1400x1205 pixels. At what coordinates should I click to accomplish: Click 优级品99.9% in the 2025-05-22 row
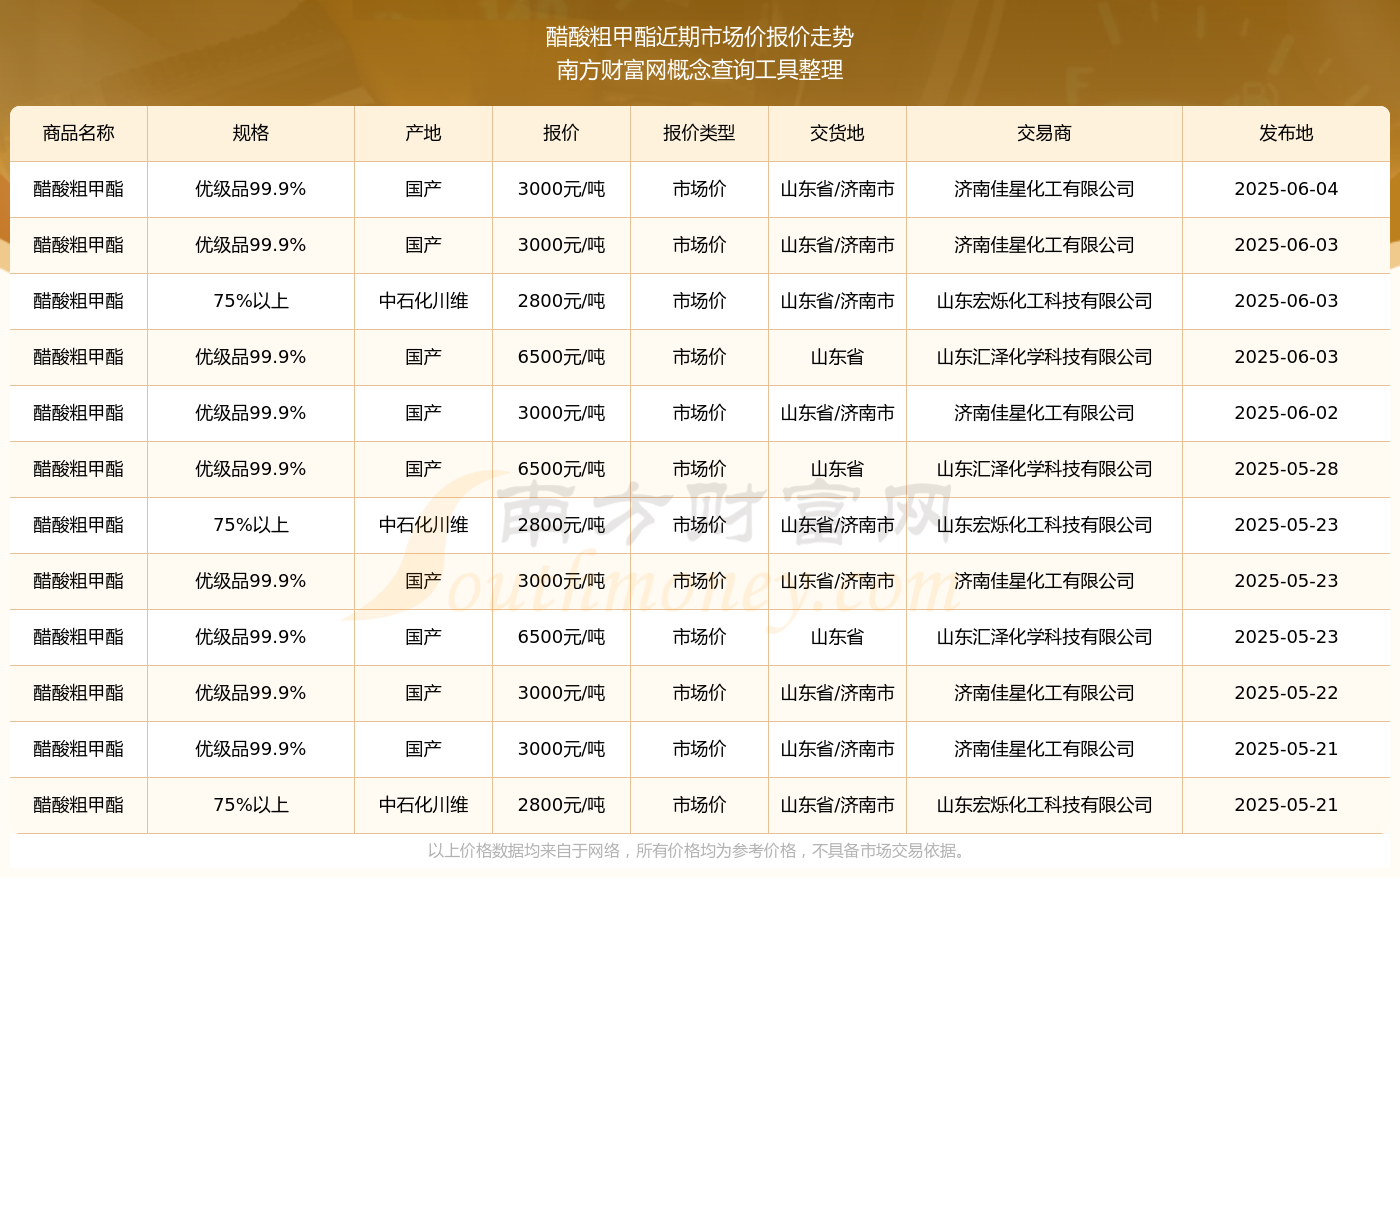251,693
